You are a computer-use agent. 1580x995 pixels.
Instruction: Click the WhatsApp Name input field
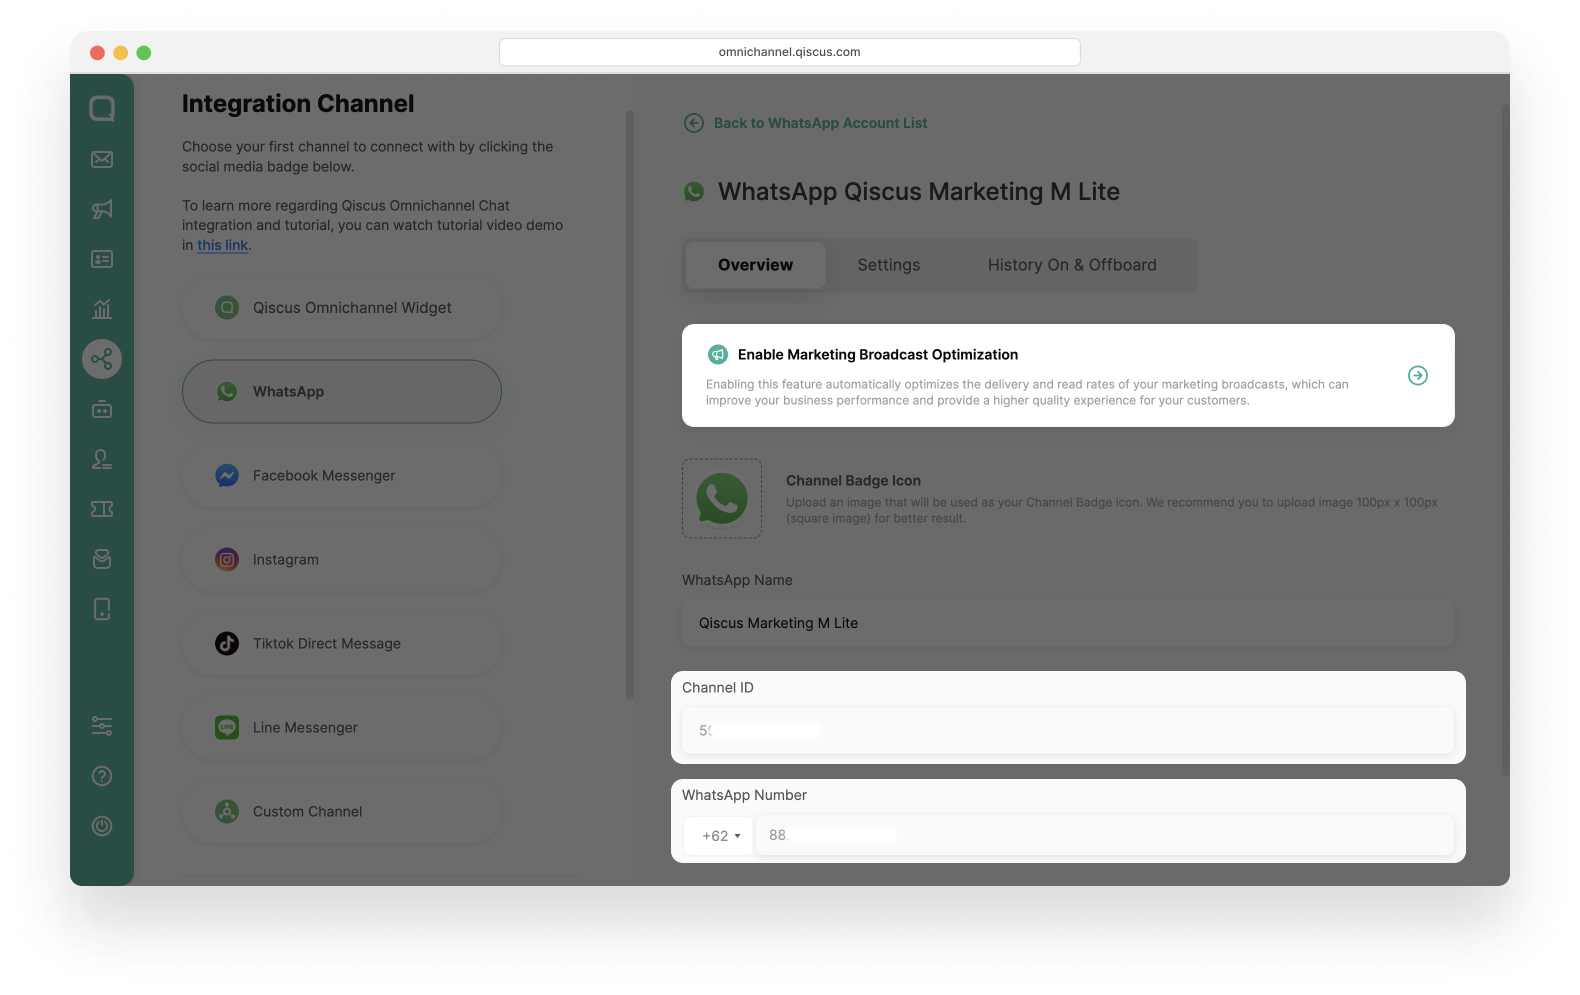(x=1068, y=623)
